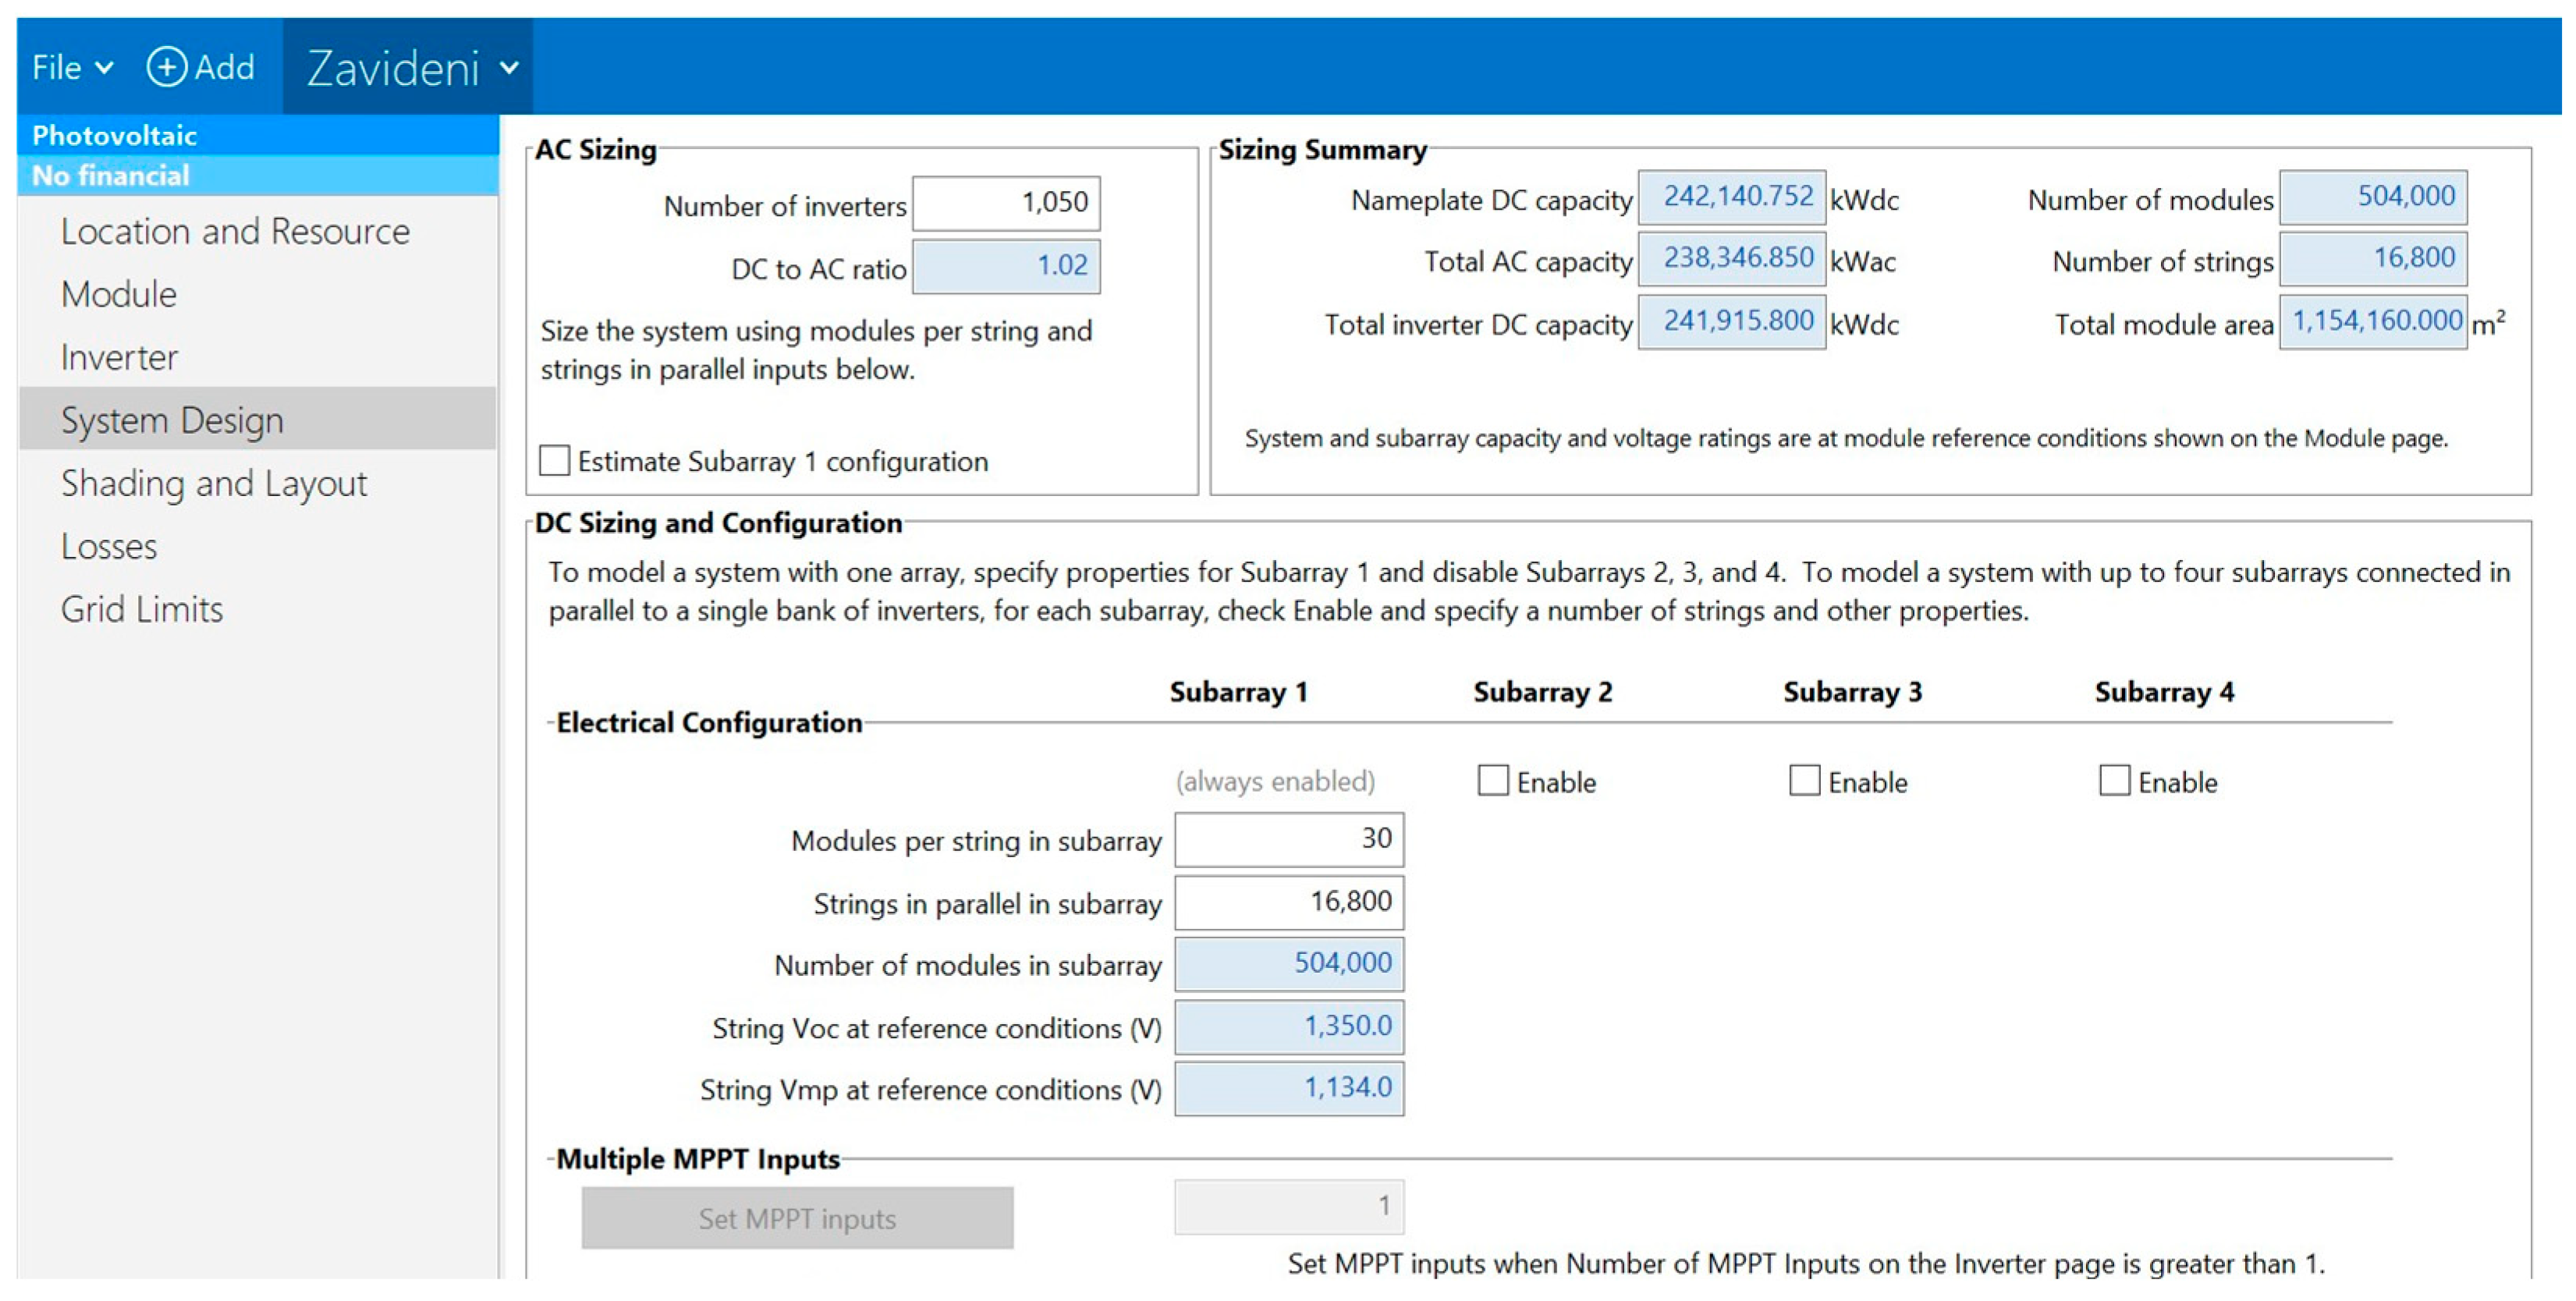The height and width of the screenshot is (1301, 2576).
Task: Open the File menu dropdown
Action: 71,67
